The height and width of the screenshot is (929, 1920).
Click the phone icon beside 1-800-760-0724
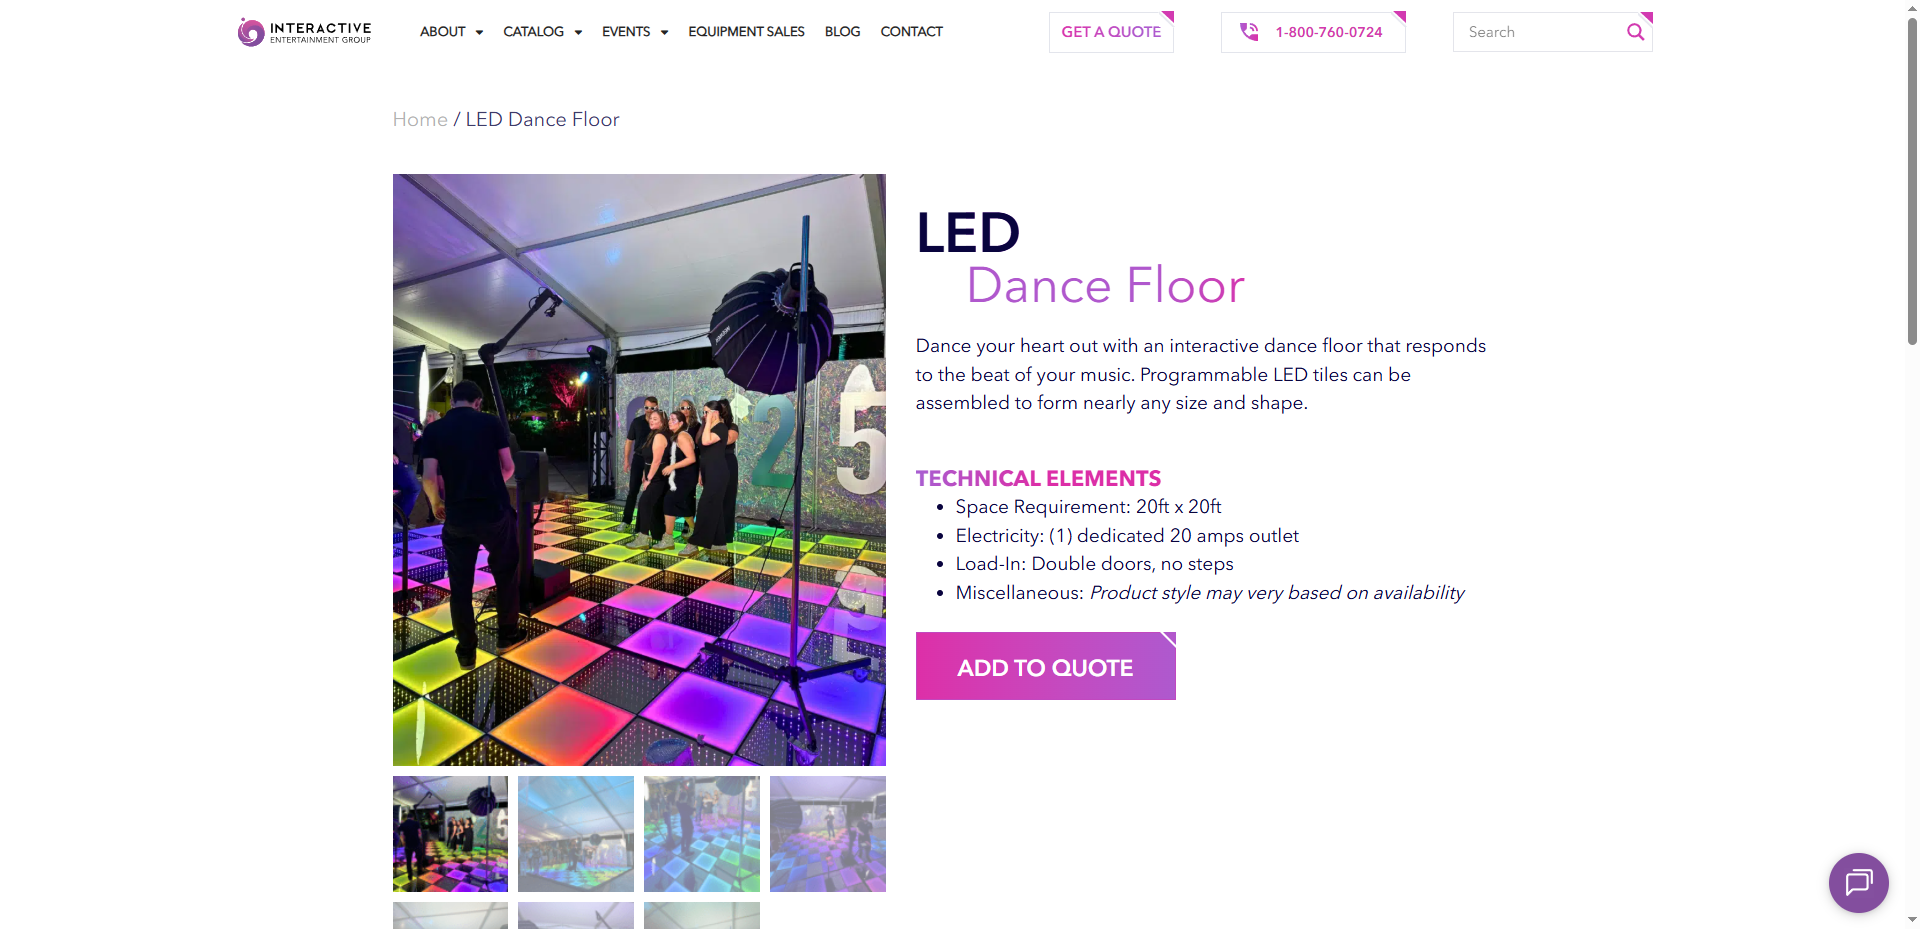pyautogui.click(x=1249, y=32)
